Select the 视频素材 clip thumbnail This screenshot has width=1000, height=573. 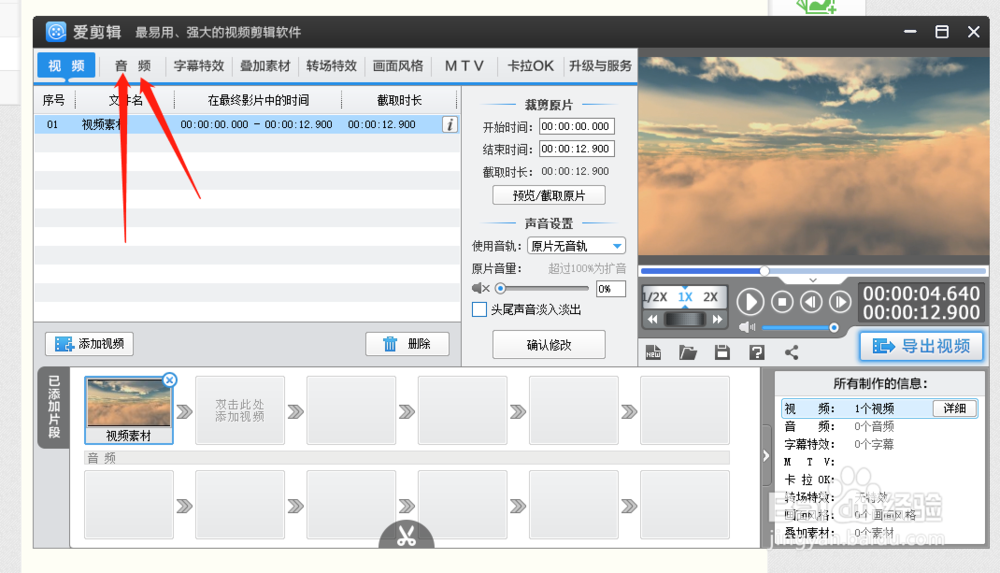tap(129, 410)
